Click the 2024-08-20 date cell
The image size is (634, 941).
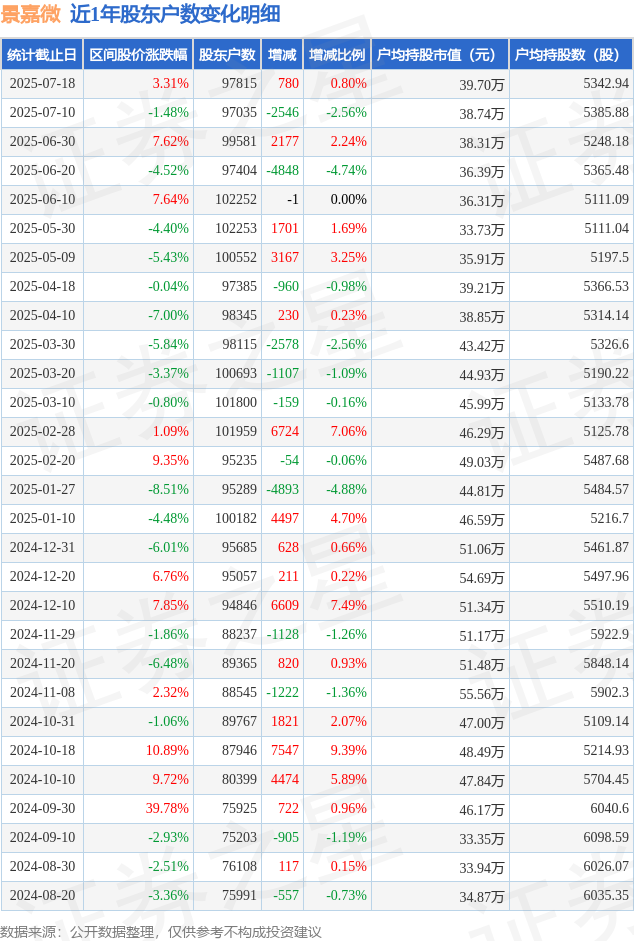click(x=42, y=896)
